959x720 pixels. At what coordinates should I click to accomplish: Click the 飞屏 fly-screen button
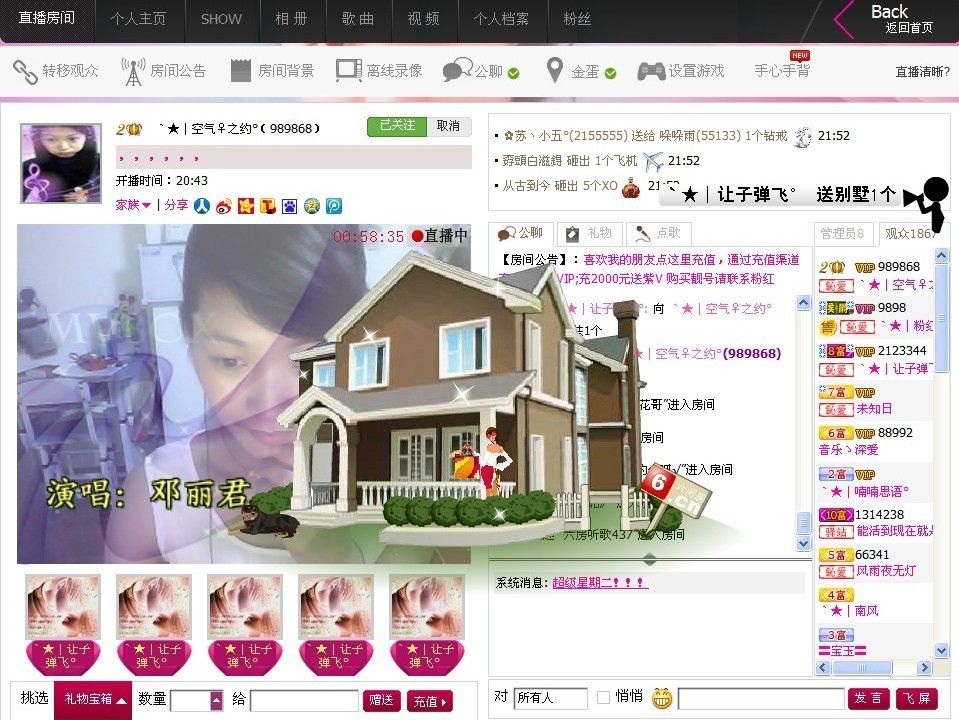[x=917, y=699]
